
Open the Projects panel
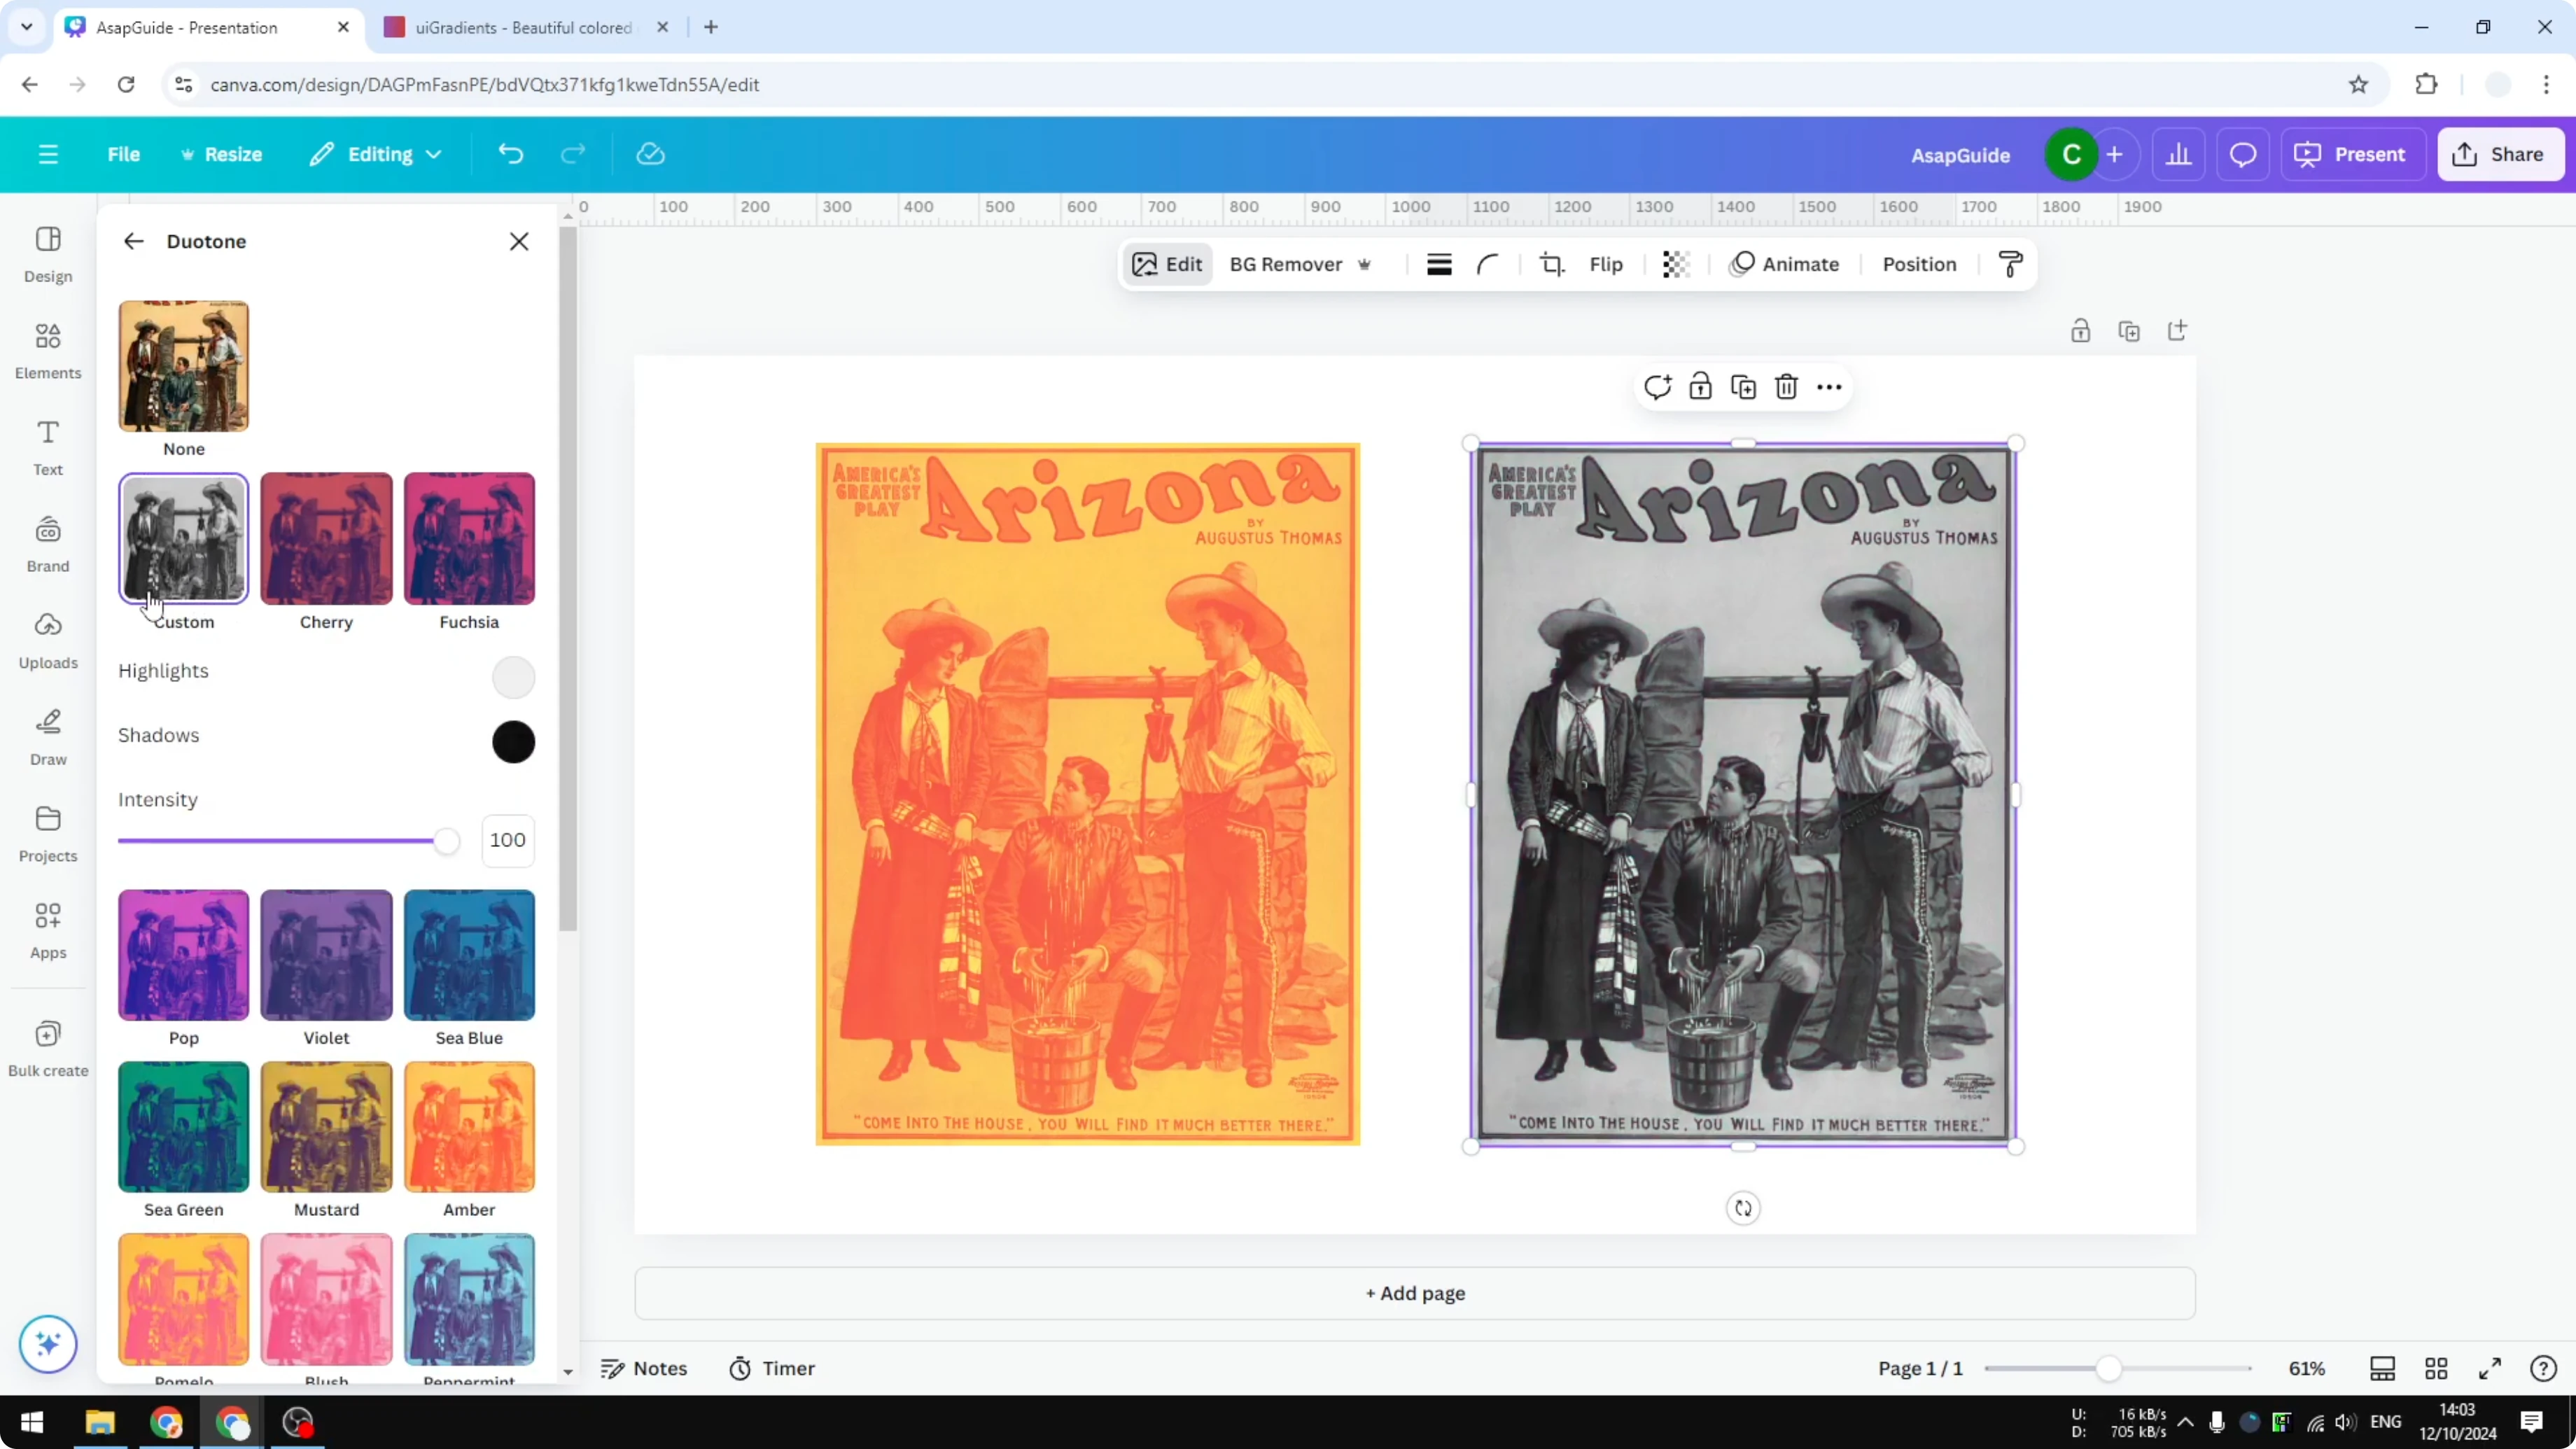click(x=47, y=832)
